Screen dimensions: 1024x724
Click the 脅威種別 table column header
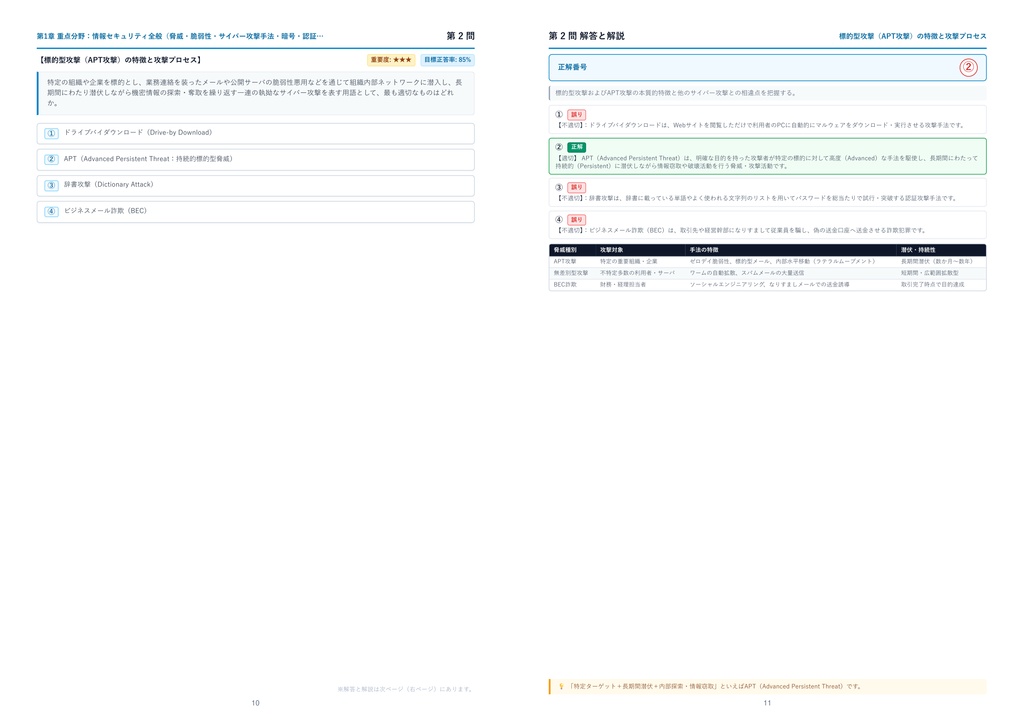click(x=565, y=250)
